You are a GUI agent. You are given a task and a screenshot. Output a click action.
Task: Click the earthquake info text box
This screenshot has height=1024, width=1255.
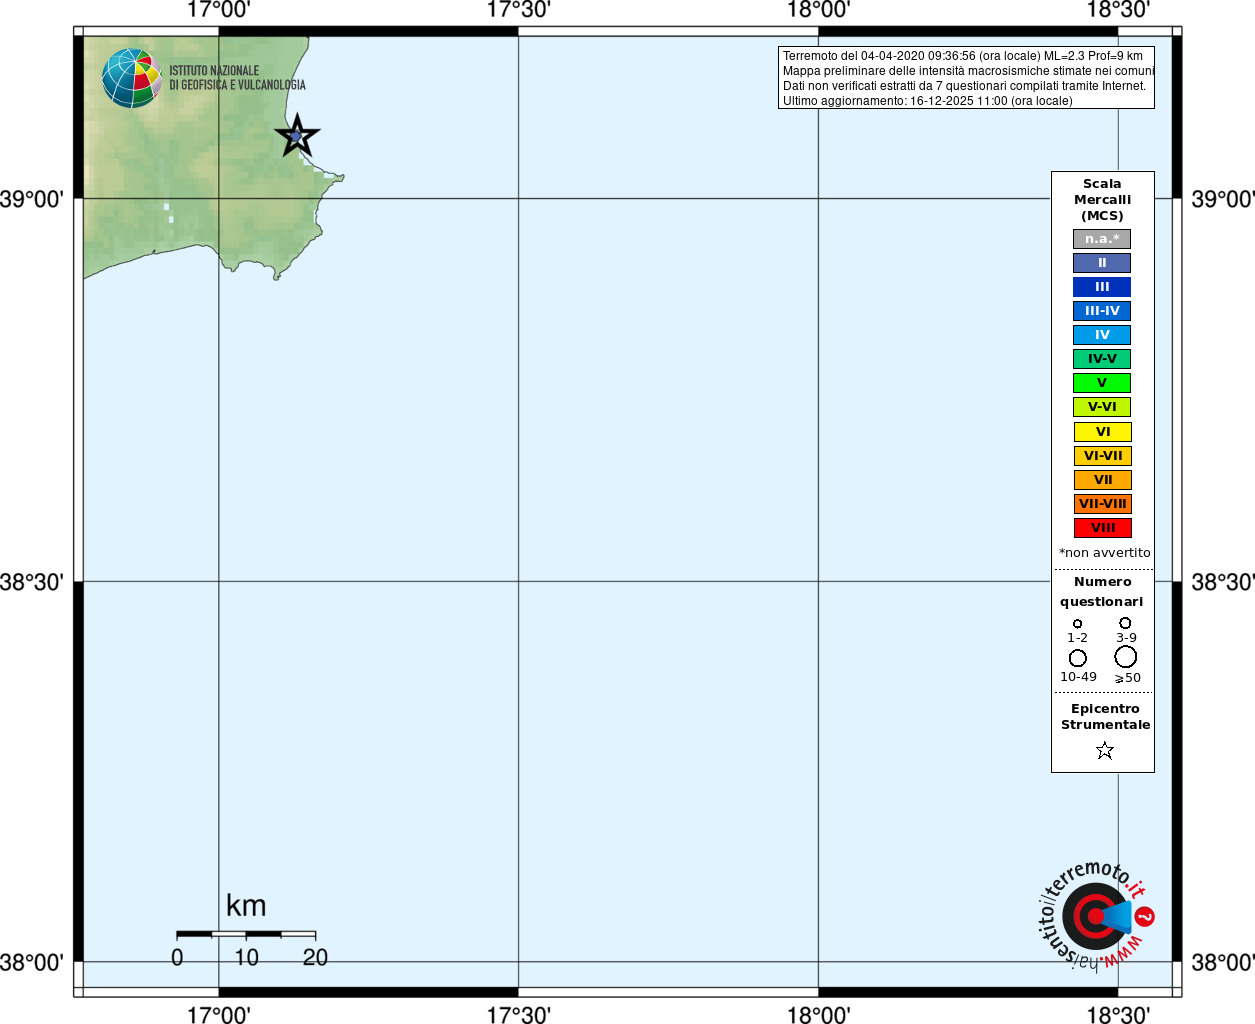coord(966,78)
